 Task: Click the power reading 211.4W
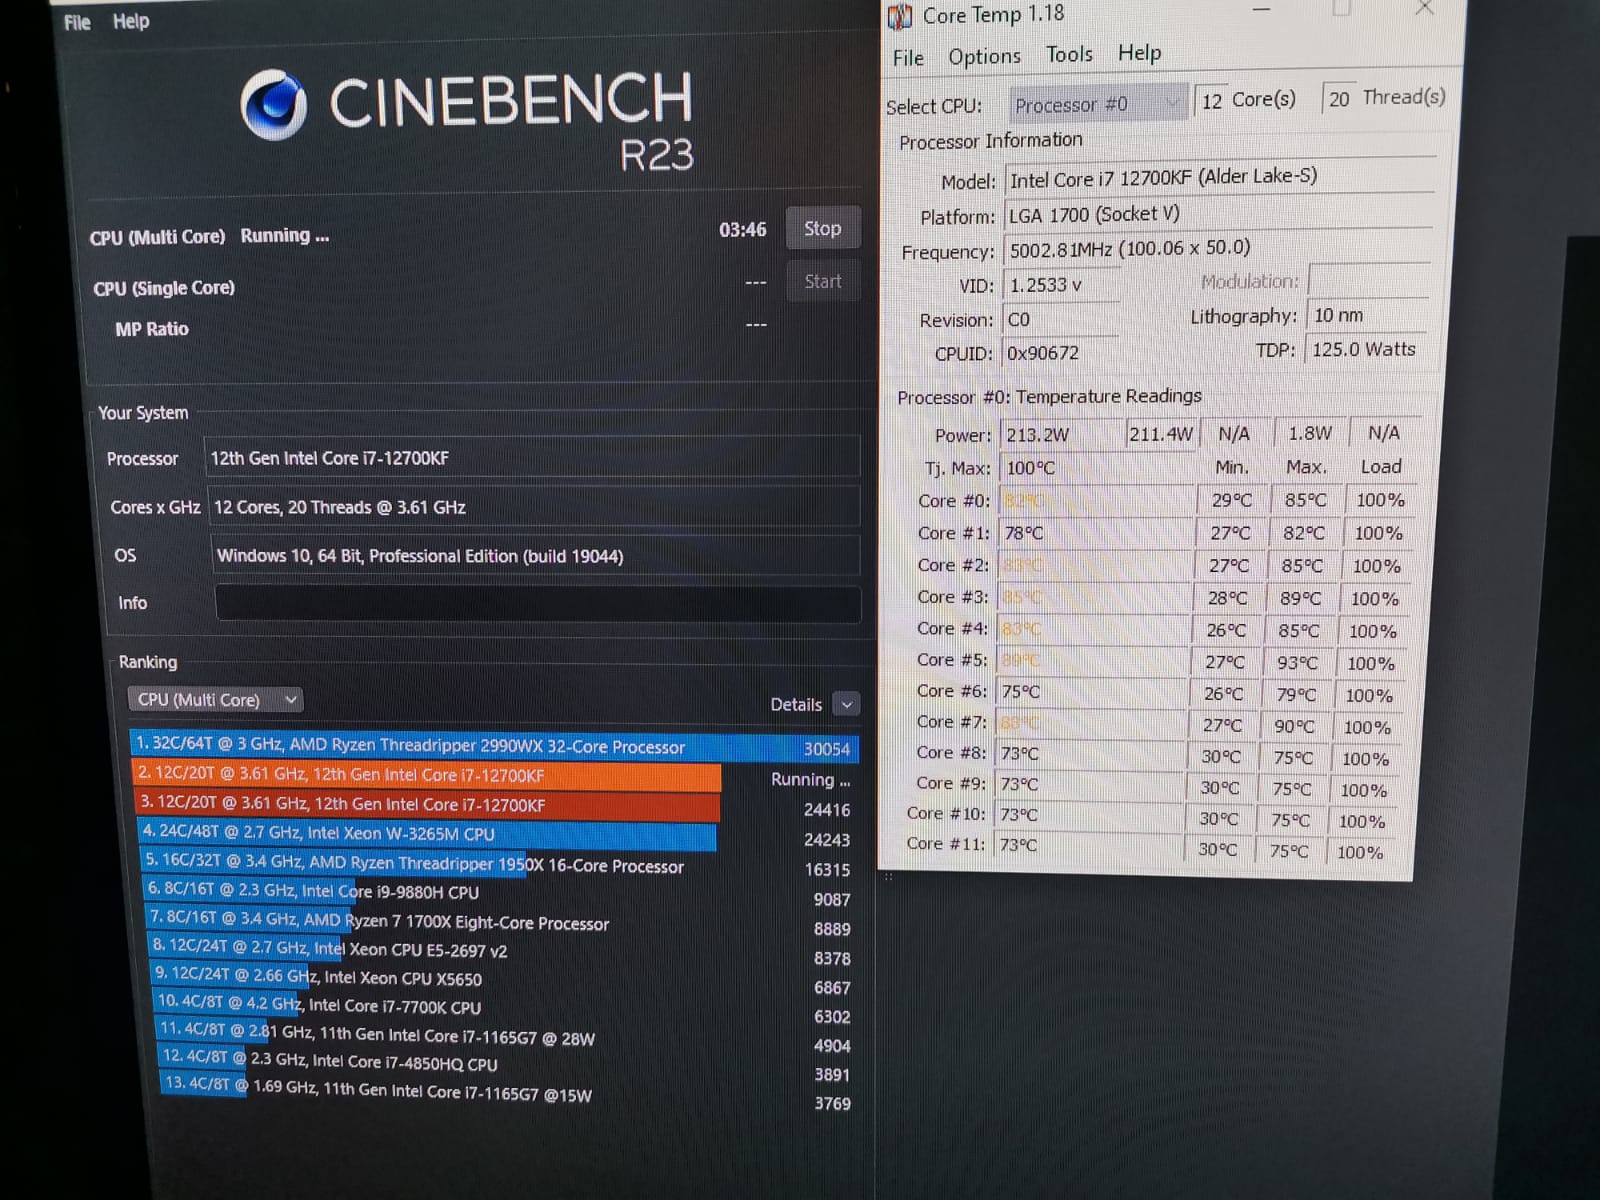1162,434
